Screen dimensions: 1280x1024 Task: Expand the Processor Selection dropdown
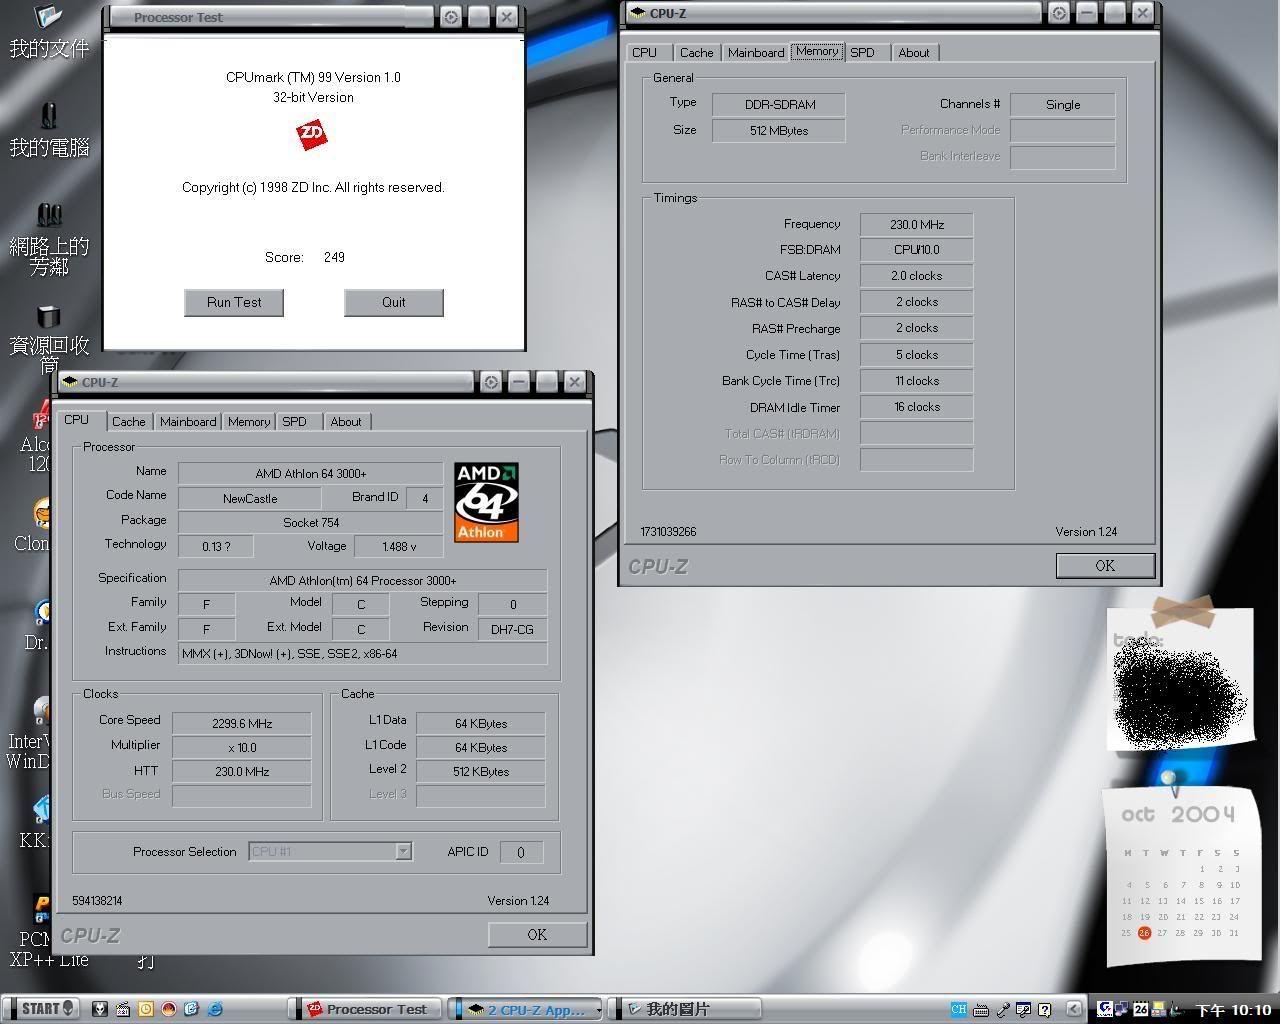pos(403,851)
